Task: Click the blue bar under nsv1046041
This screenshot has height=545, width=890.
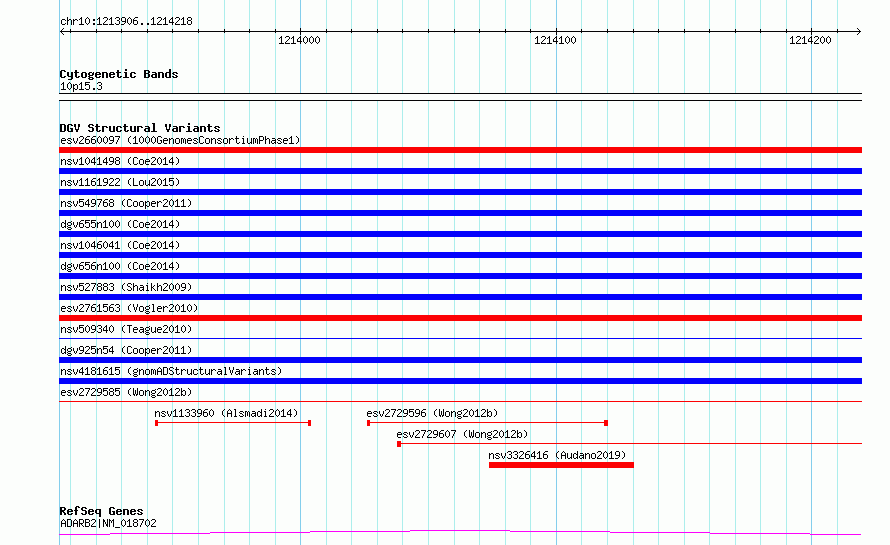Action: (460, 255)
